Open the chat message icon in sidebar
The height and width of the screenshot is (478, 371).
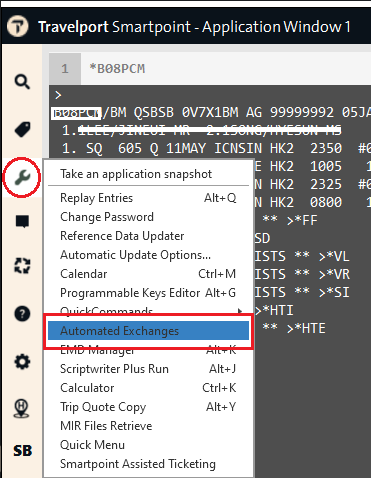point(22,221)
